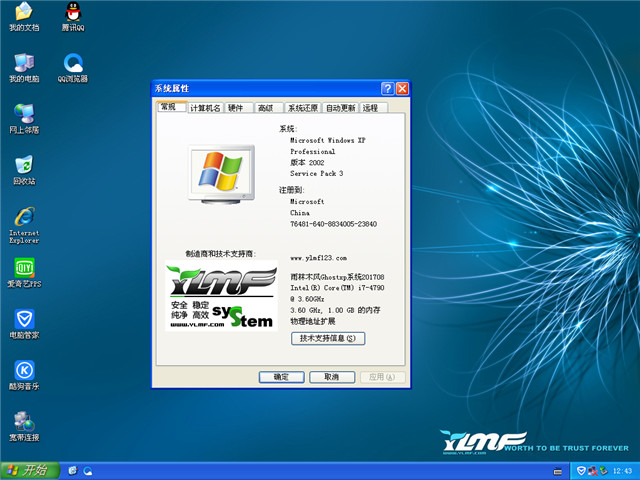The height and width of the screenshot is (480, 640).
Task: Open the 硬件 tab
Action: click(x=236, y=108)
